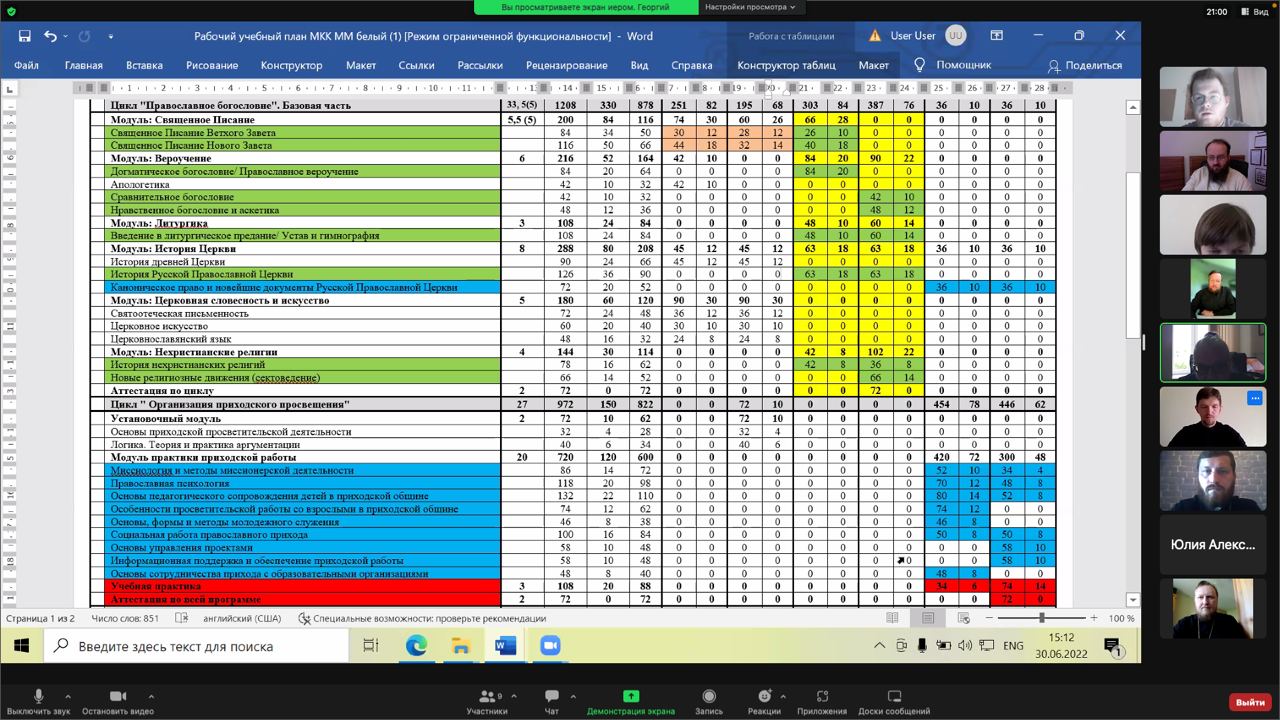The width and height of the screenshot is (1280, 720).
Task: Open the Реакции reactions icon
Action: (x=764, y=697)
